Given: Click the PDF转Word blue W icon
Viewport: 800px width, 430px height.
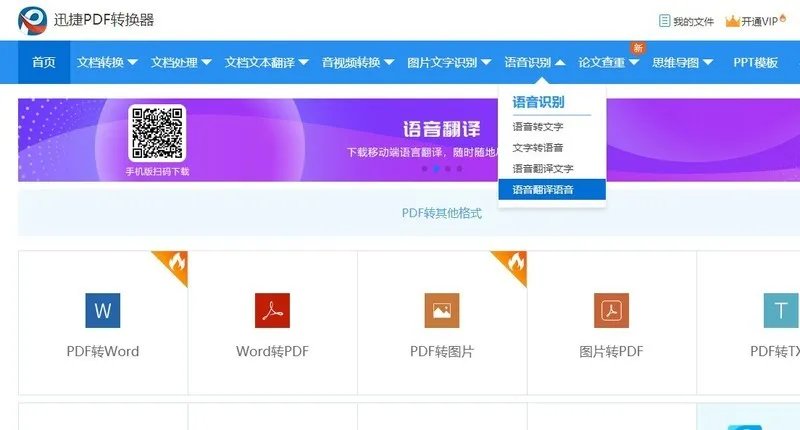Looking at the screenshot, I should (103, 310).
